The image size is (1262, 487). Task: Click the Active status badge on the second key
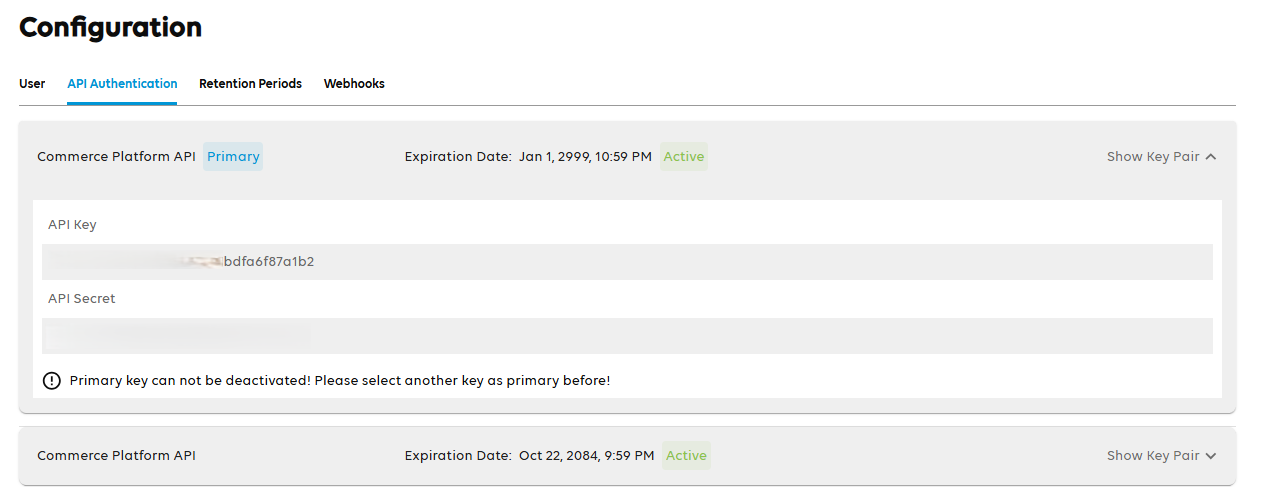click(686, 456)
